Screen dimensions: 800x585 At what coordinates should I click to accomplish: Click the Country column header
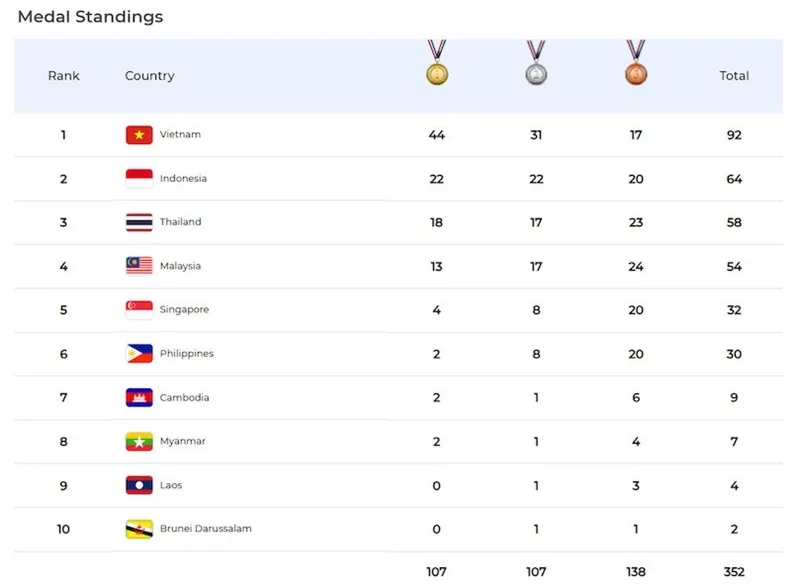(150, 76)
